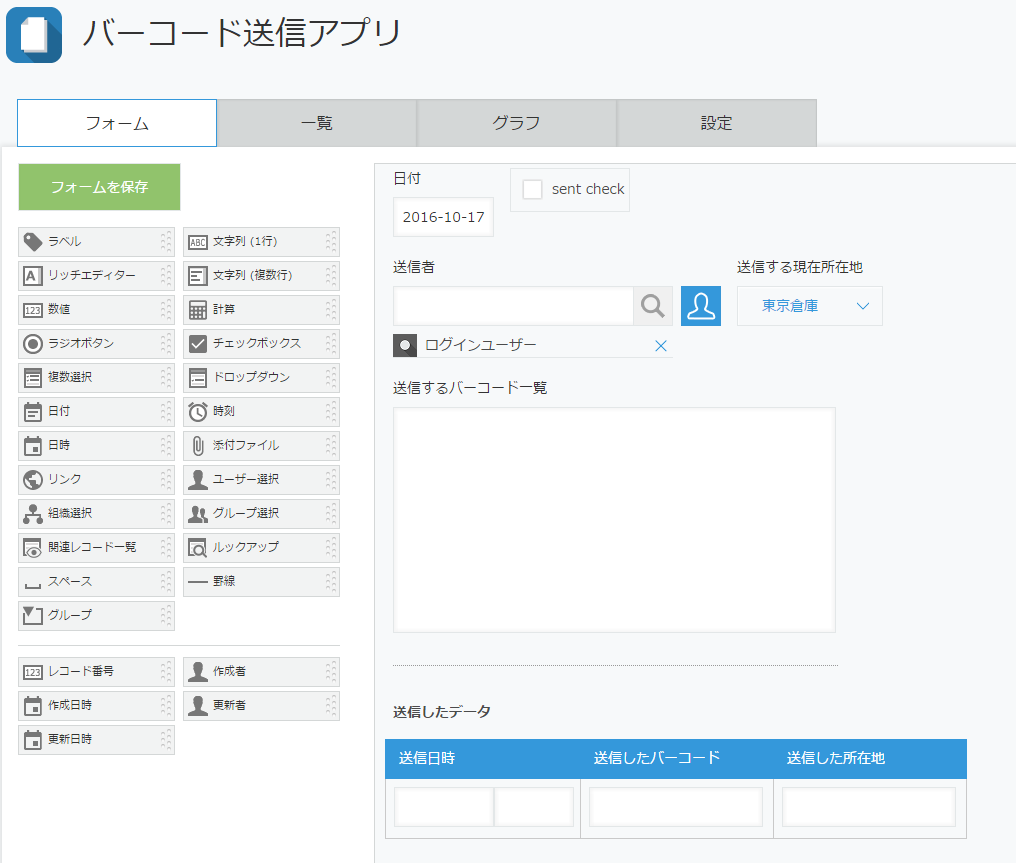Pick the 時刻 clock icon
The width and height of the screenshot is (1016, 863).
pyautogui.click(x=198, y=412)
